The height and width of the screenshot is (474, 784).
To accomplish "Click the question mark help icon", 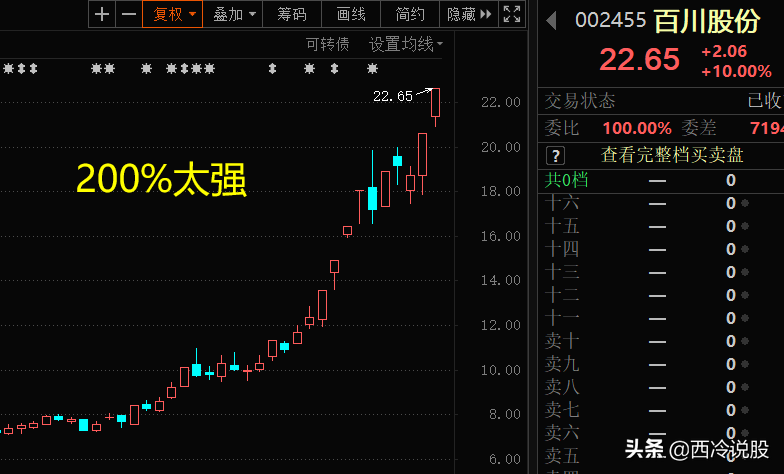I will pyautogui.click(x=556, y=156).
